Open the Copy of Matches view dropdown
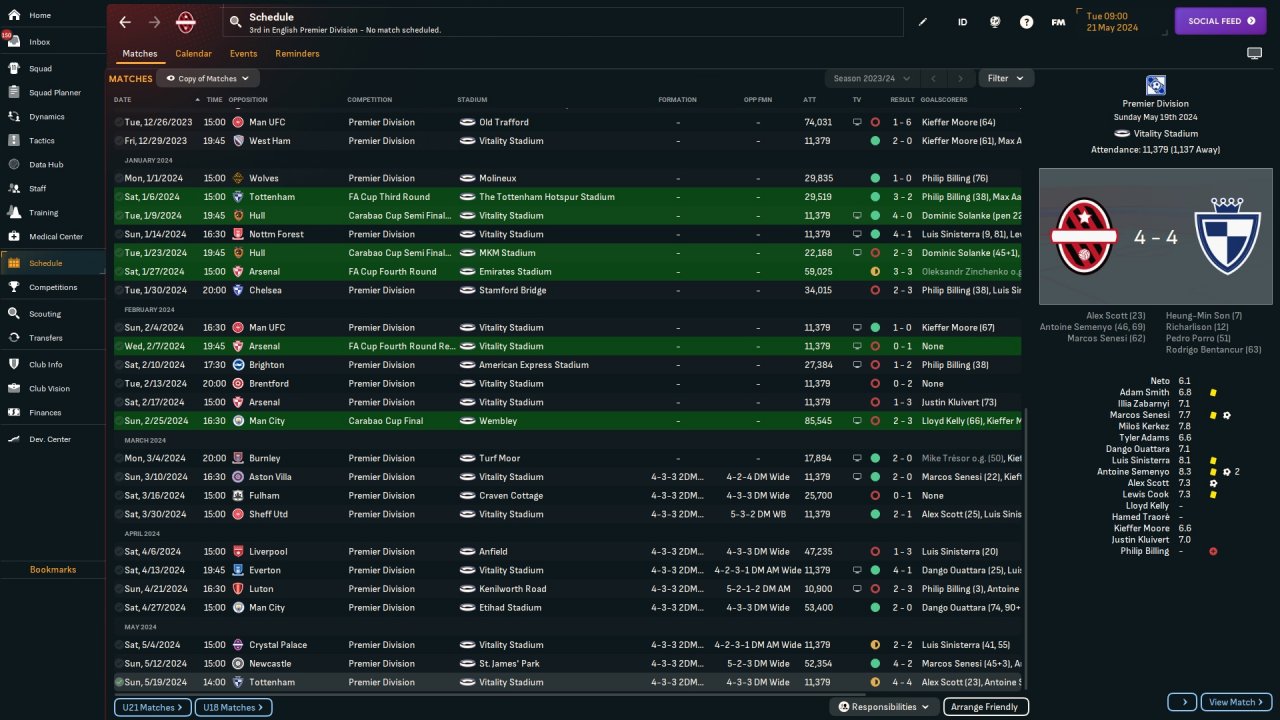The image size is (1280, 720). [x=208, y=78]
